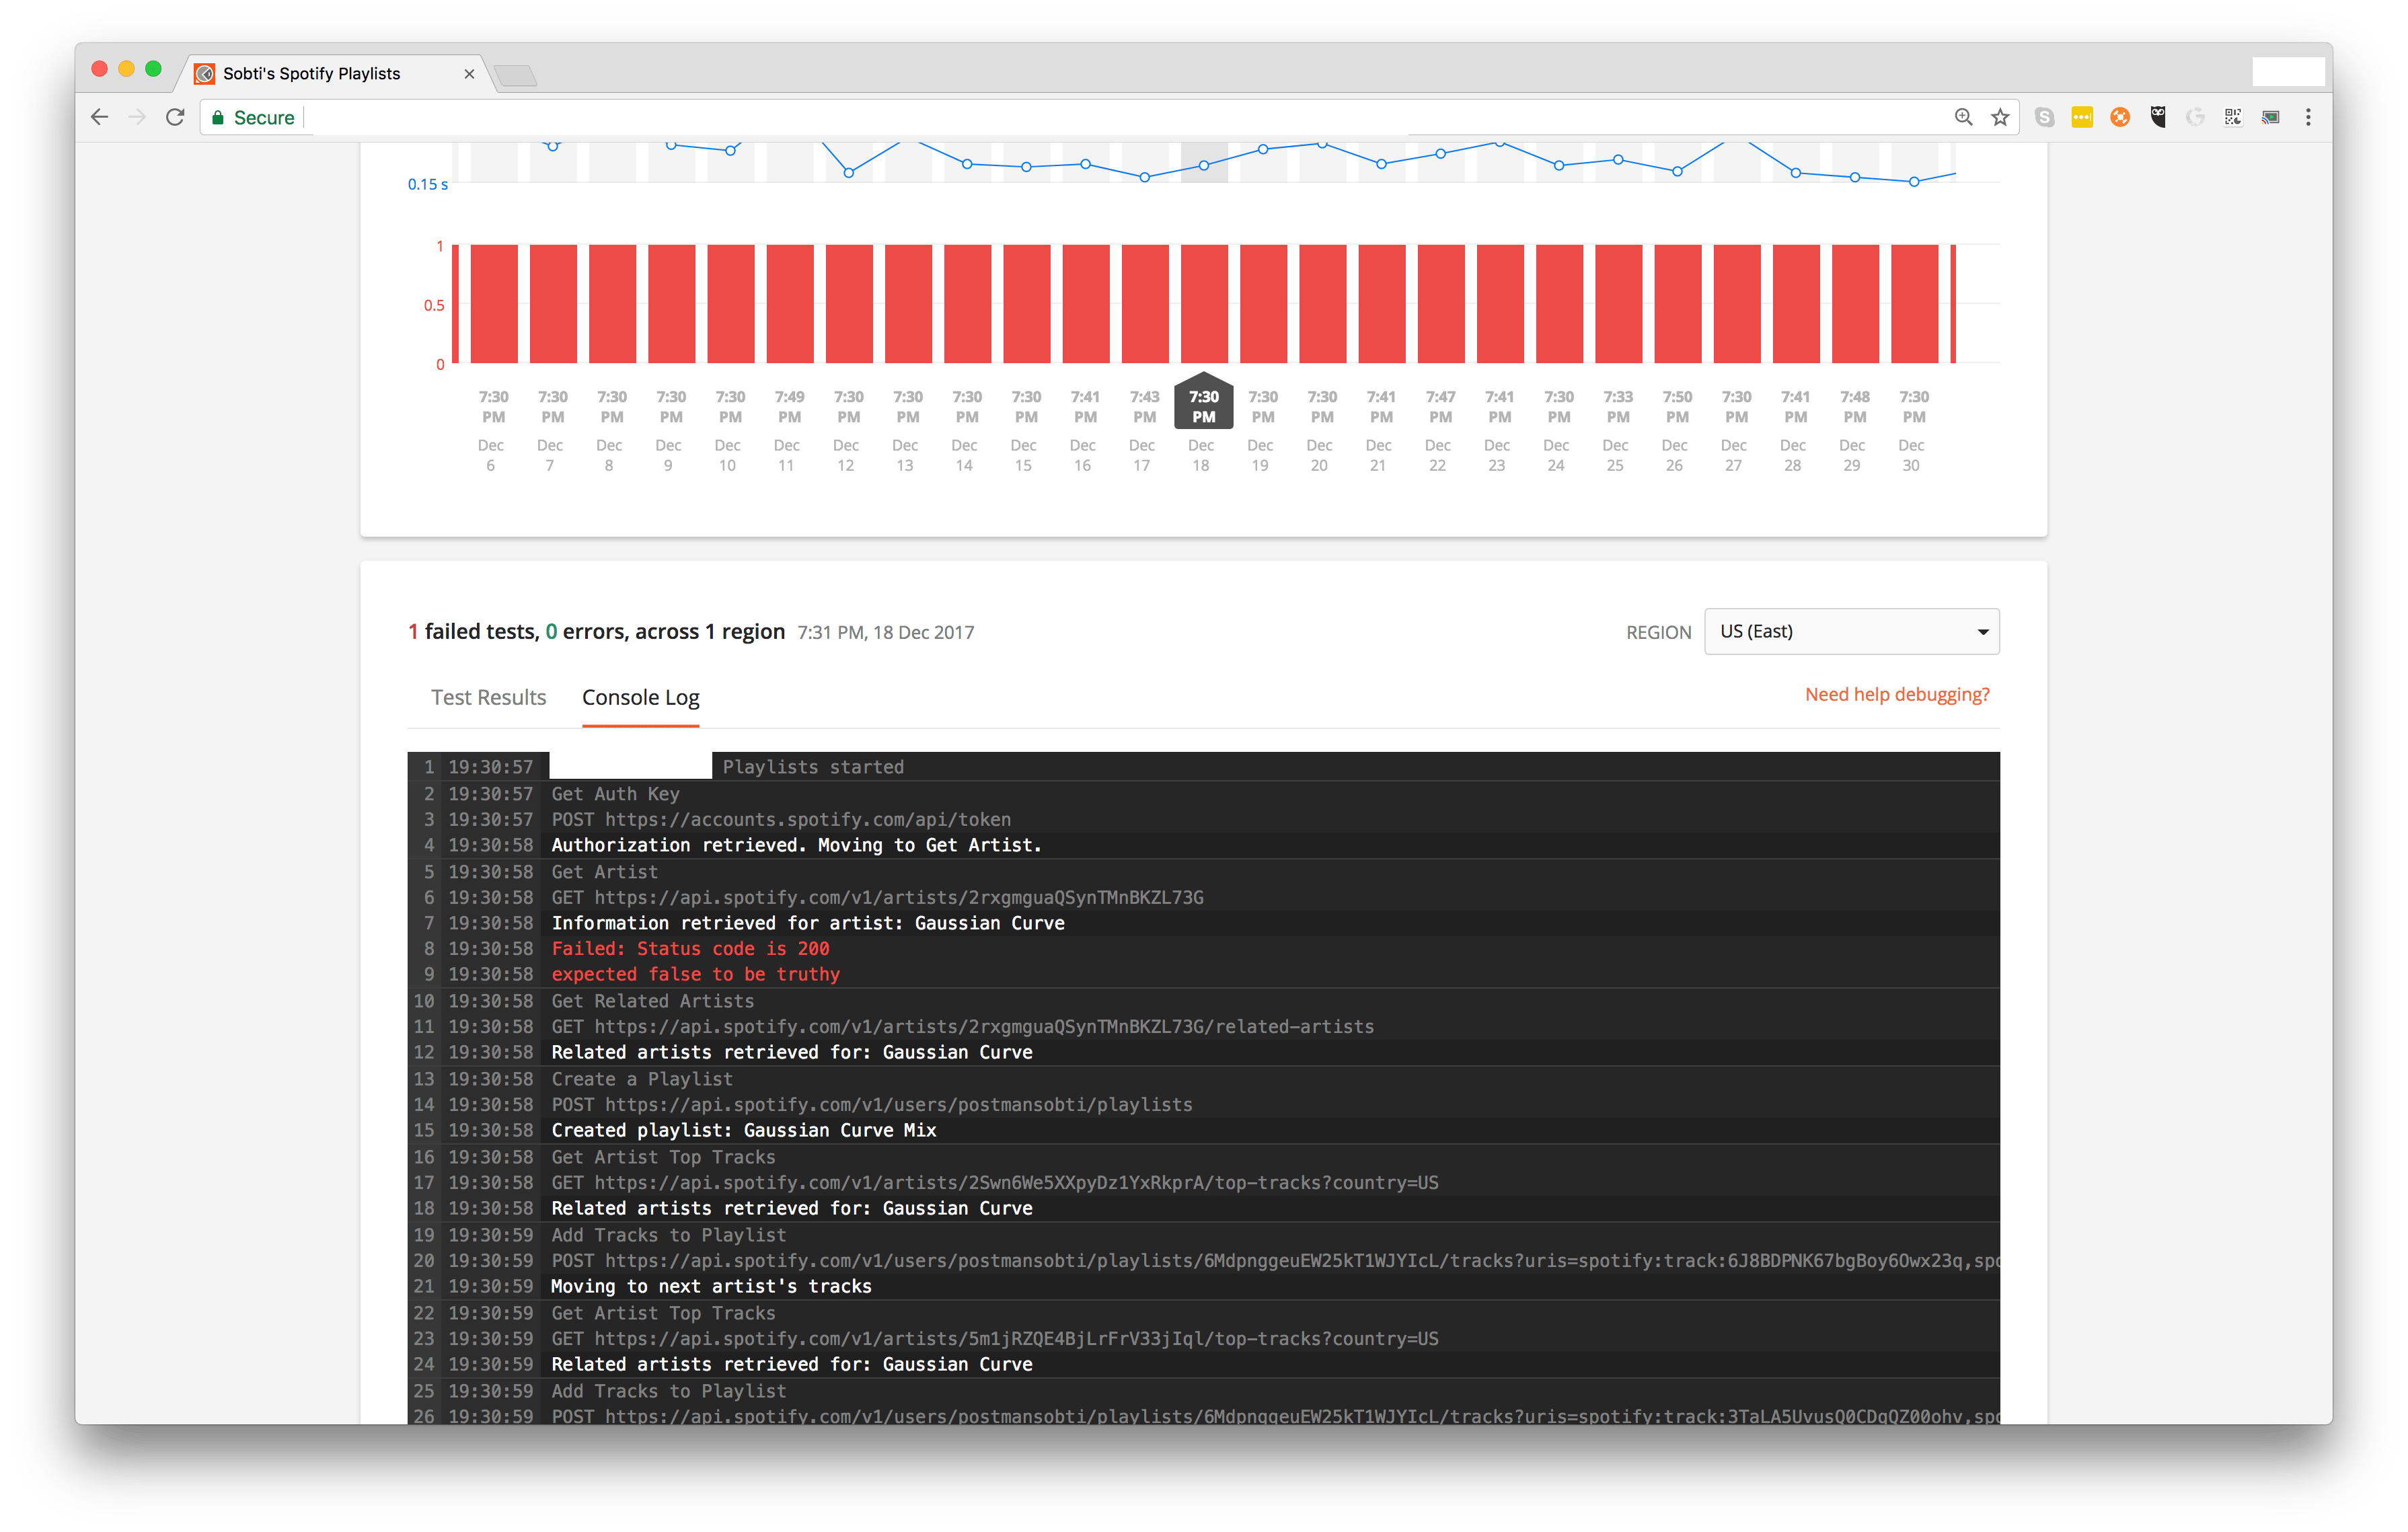
Task: Switch to the Test Results tab
Action: pos(488,698)
